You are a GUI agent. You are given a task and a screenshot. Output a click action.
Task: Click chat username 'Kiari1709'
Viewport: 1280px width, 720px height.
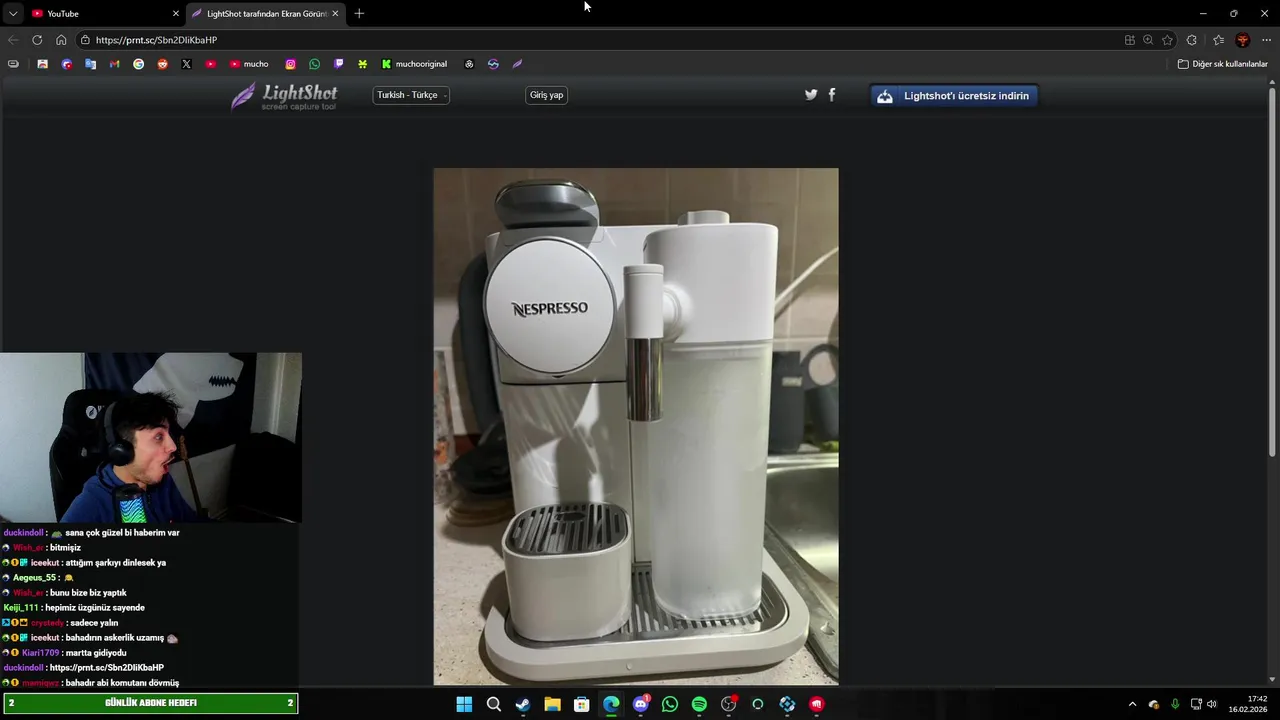click(x=42, y=653)
